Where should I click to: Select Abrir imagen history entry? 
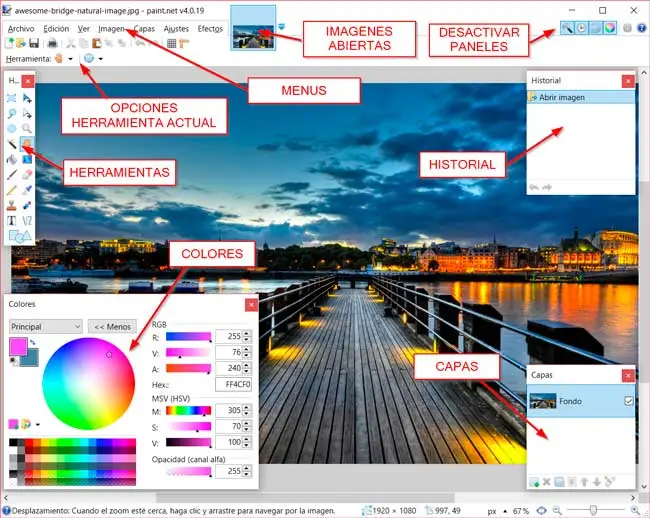click(581, 97)
